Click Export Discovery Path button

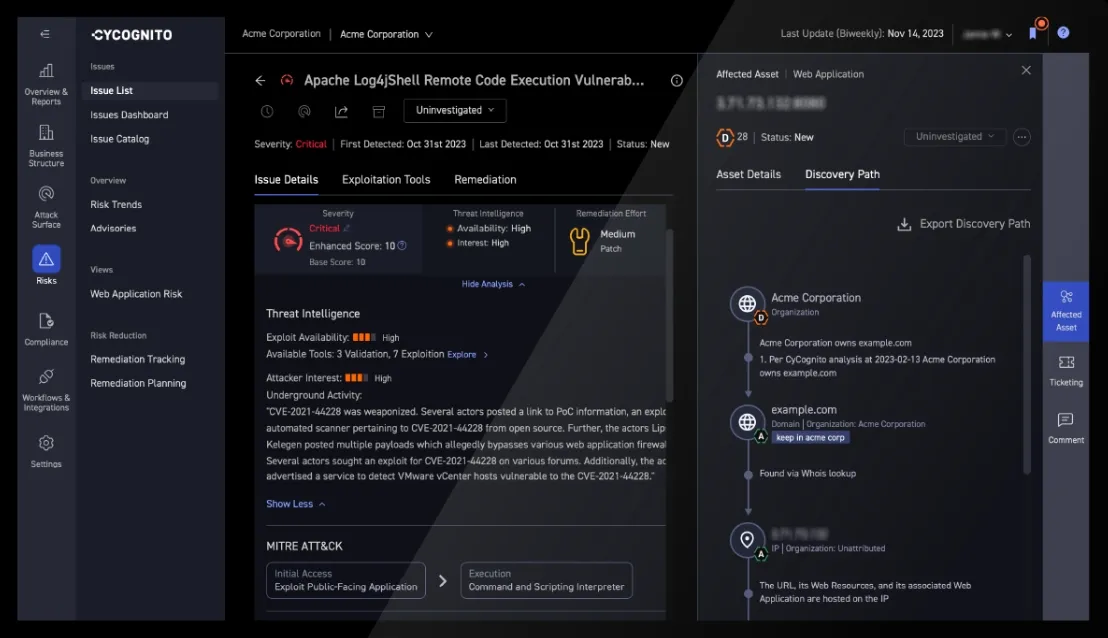pos(963,224)
